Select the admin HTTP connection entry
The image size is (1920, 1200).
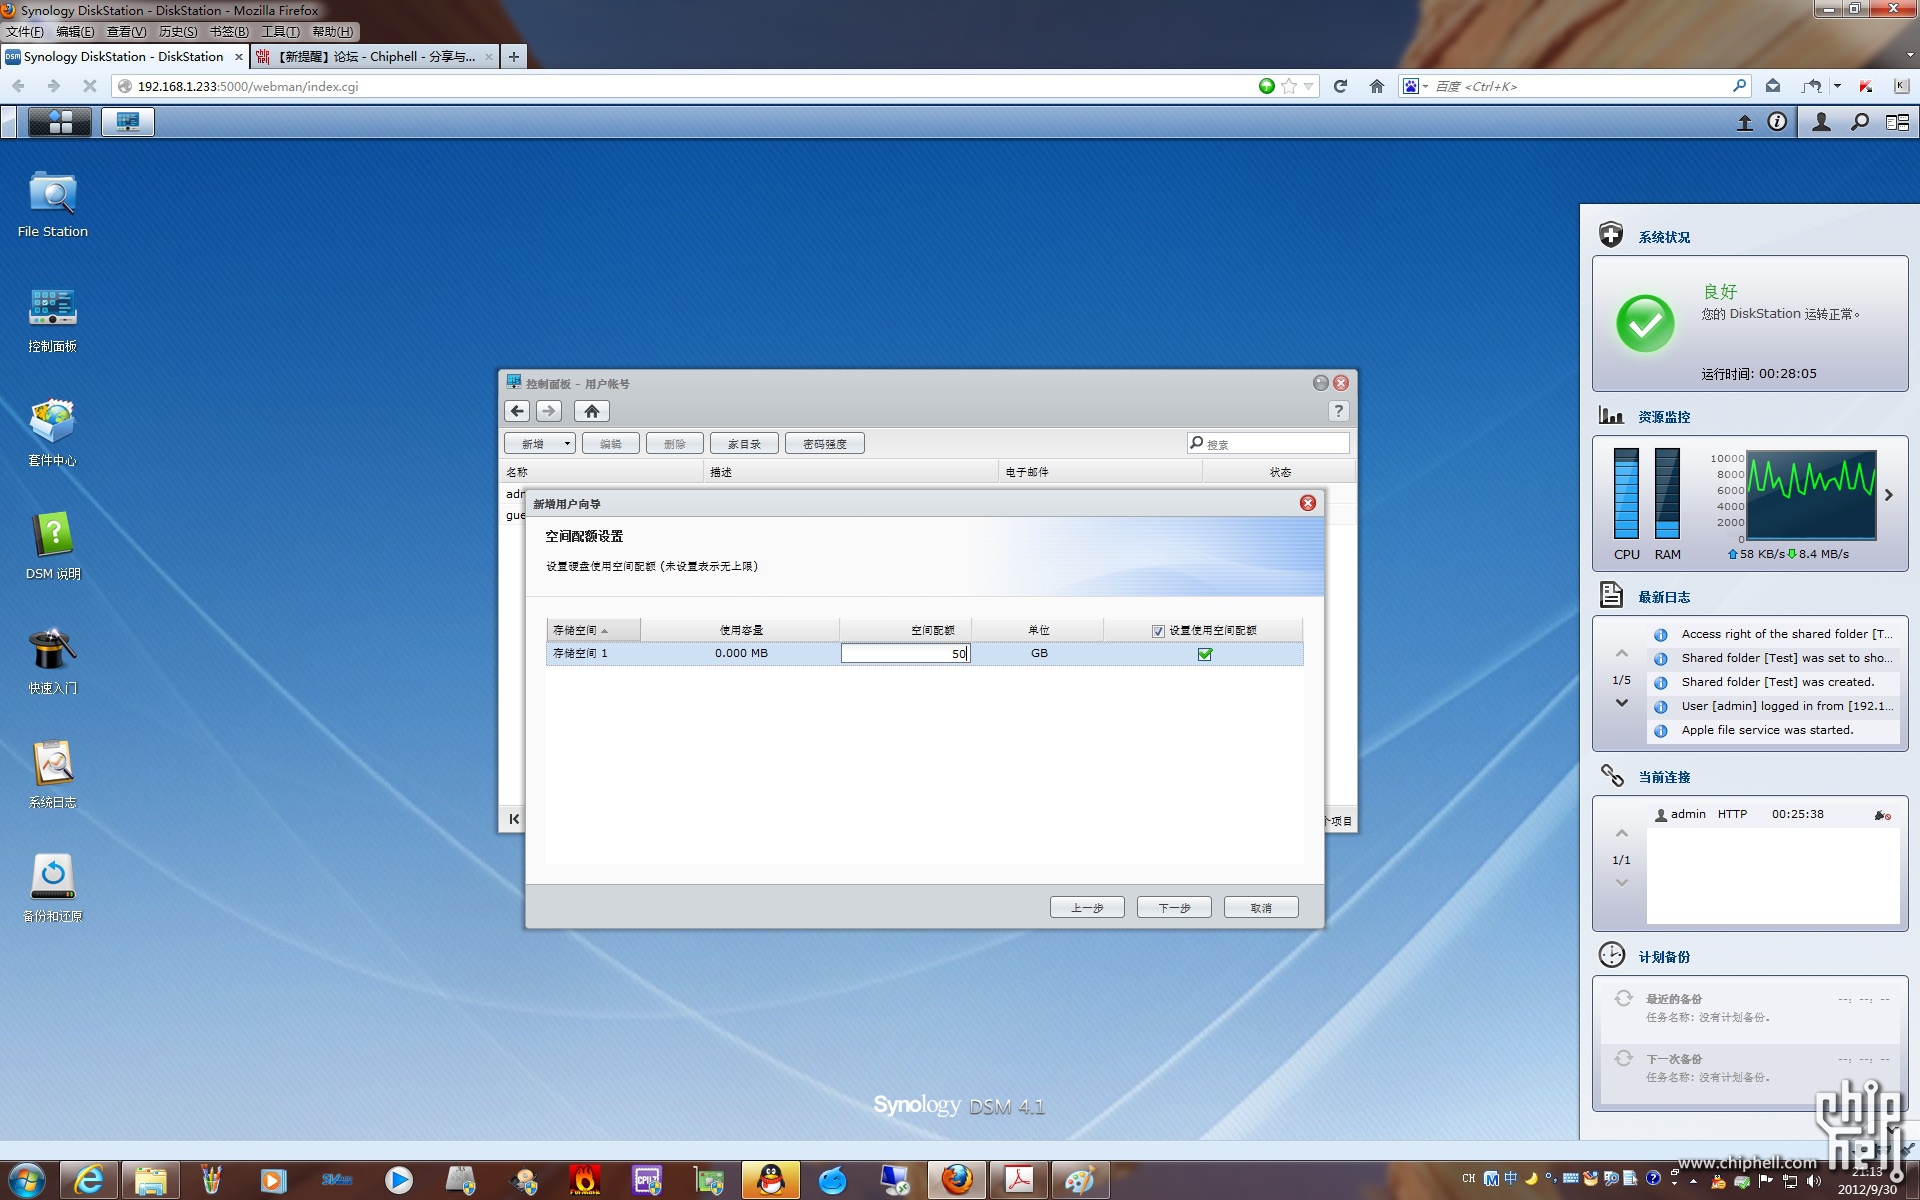pyautogui.click(x=1772, y=814)
